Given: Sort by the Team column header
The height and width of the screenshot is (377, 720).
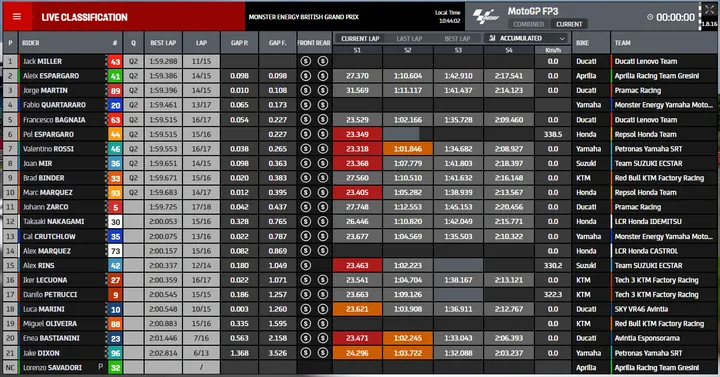Looking at the screenshot, I should [x=622, y=43].
